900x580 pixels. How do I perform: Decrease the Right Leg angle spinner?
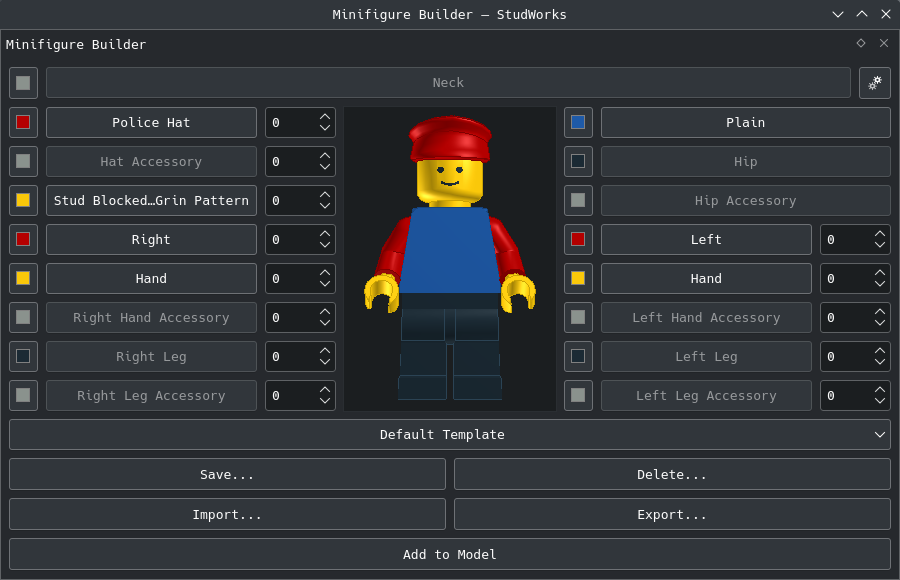click(x=325, y=362)
